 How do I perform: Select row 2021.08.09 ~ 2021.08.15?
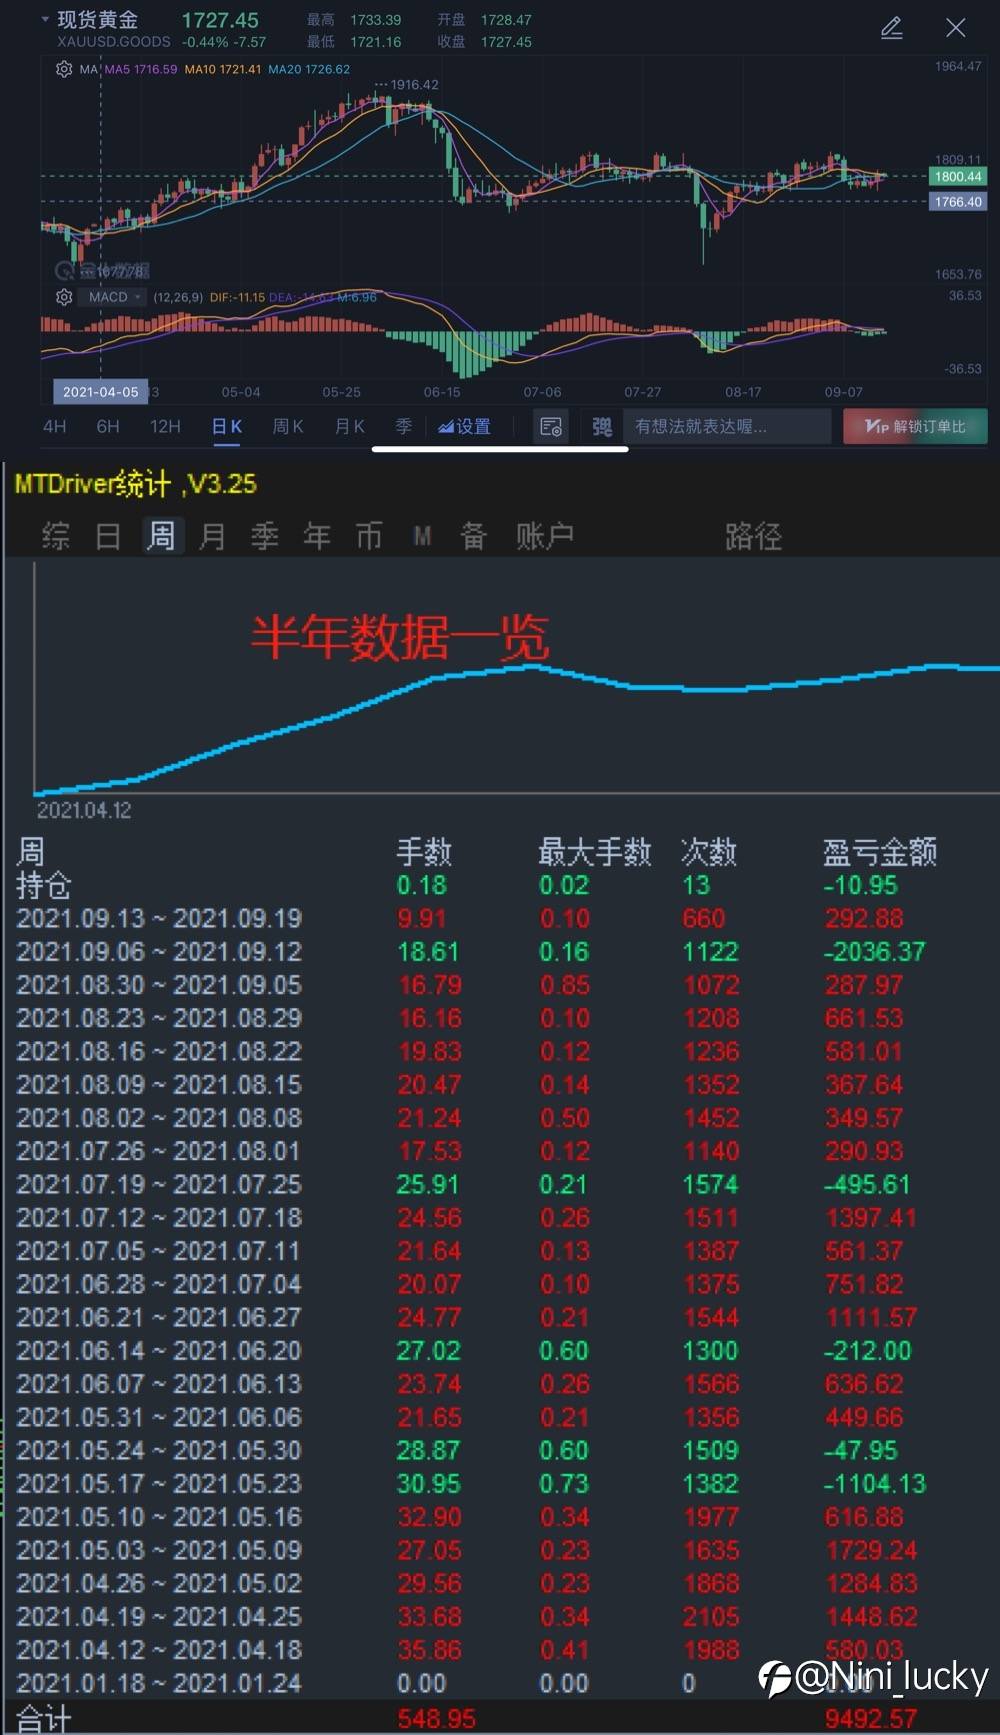click(x=500, y=1084)
